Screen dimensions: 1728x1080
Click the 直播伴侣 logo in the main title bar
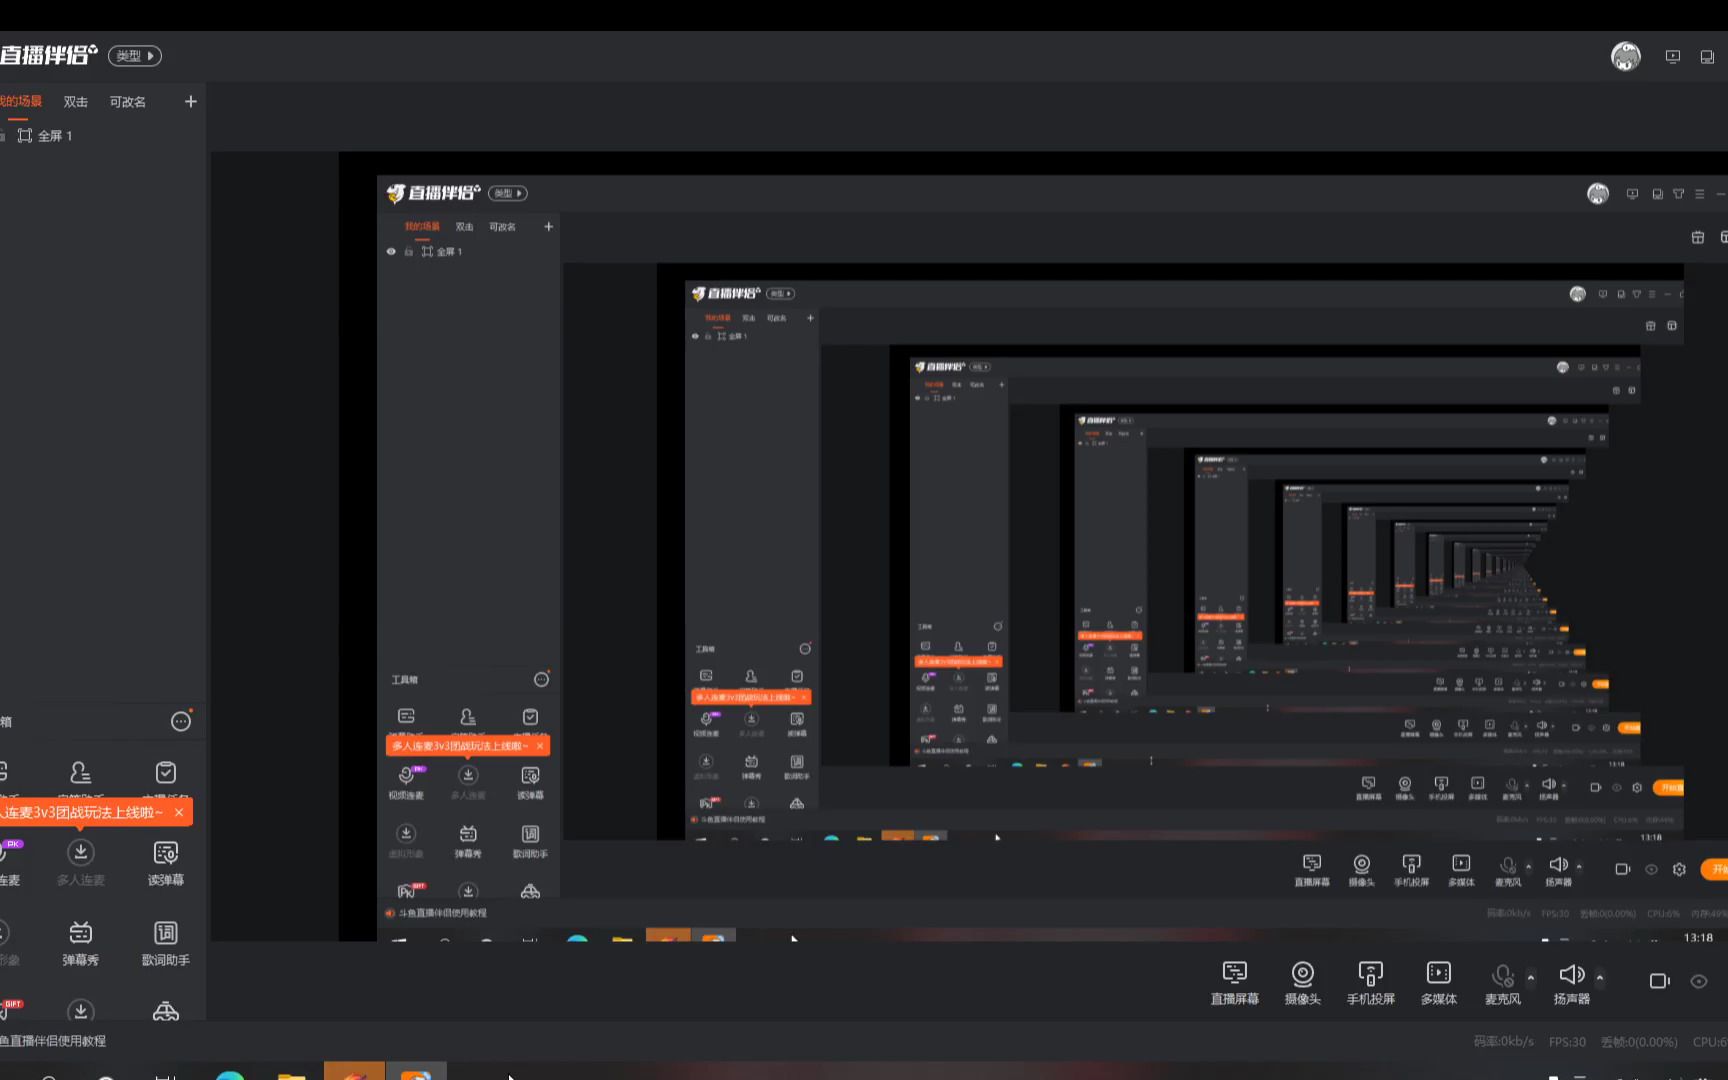coord(48,55)
